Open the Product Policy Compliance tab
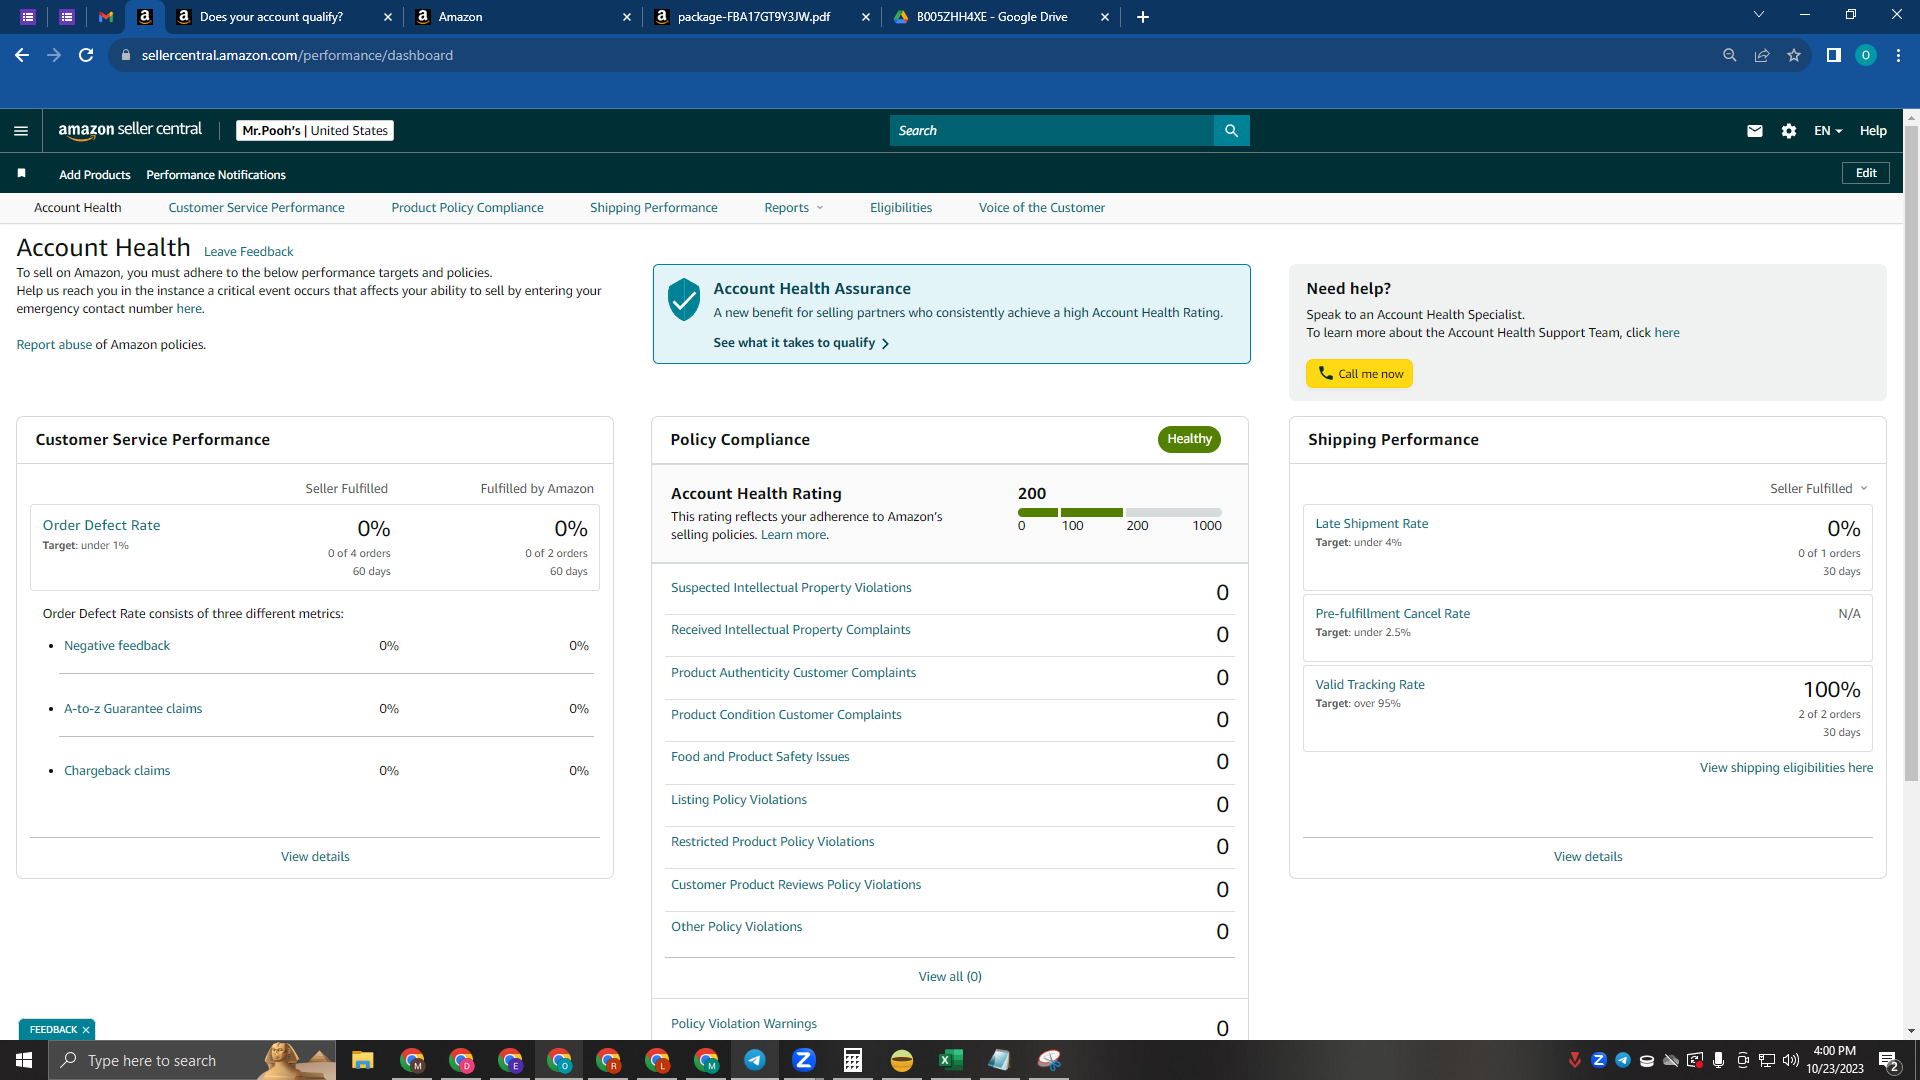1920x1080 pixels. pyautogui.click(x=467, y=208)
